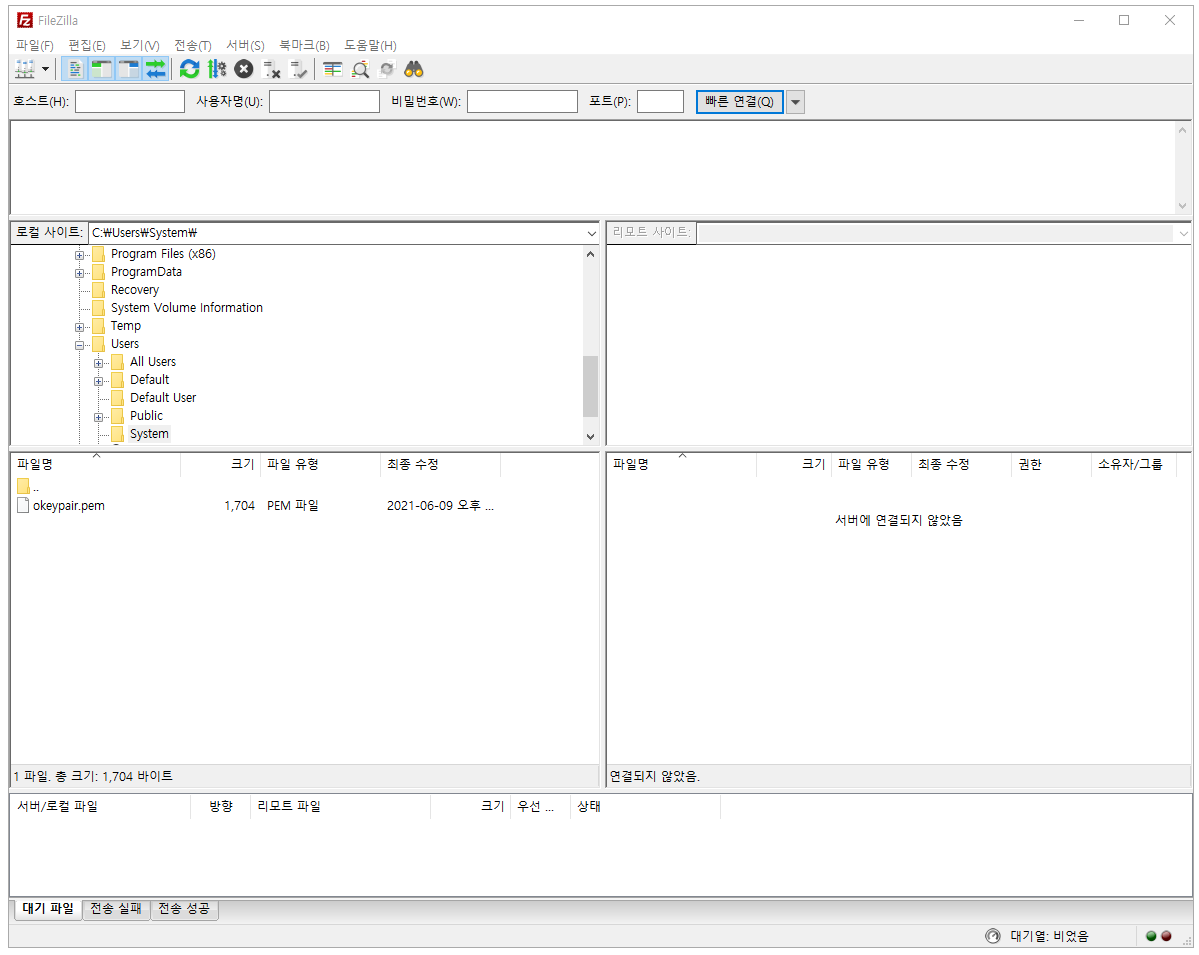Image resolution: width=1199 pixels, height=955 pixels.
Task: Reconnect to the last server
Action: click(x=298, y=70)
